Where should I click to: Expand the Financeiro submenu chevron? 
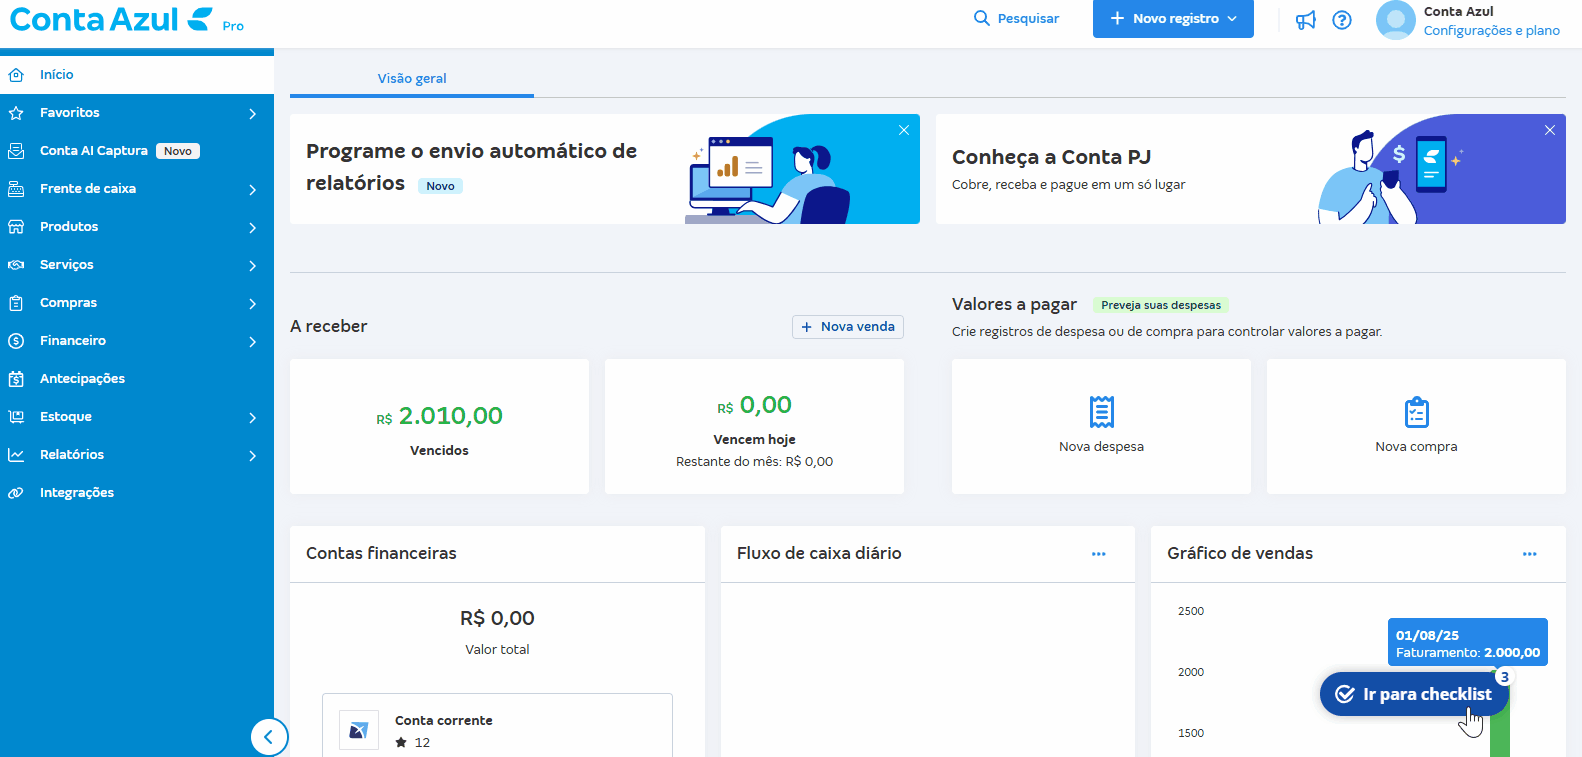(x=253, y=342)
